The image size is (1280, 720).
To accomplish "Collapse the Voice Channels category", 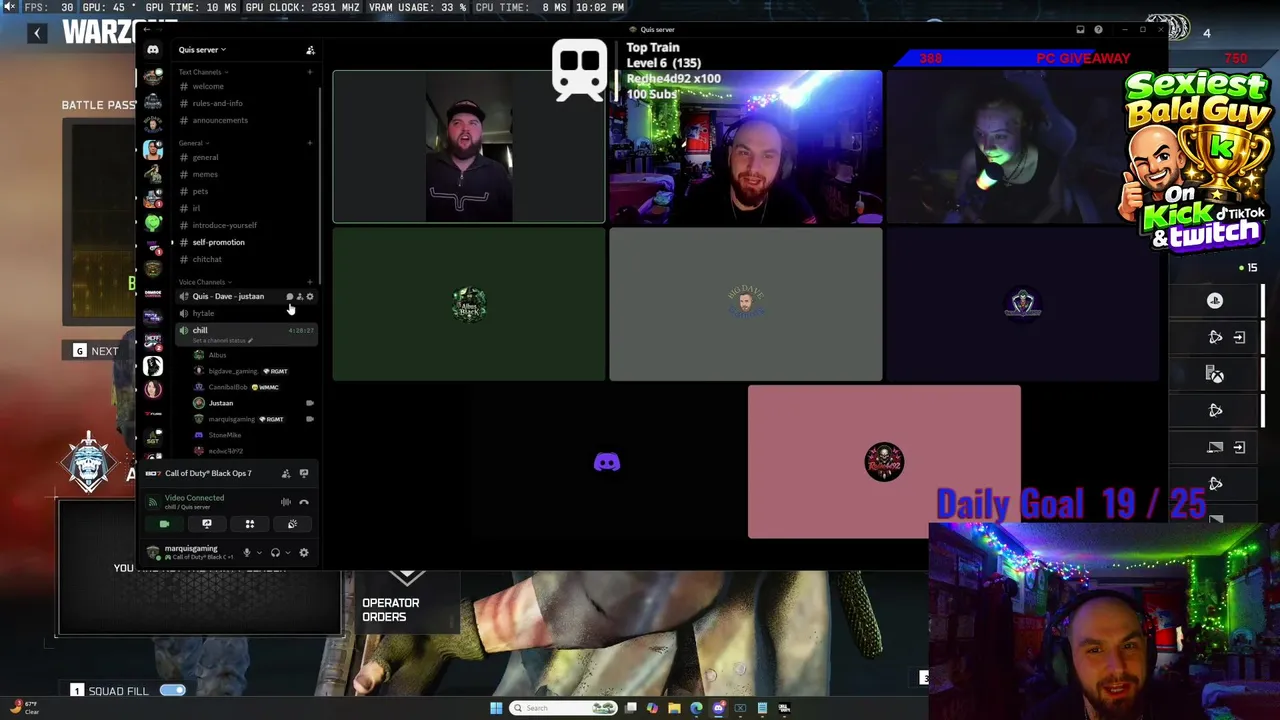I will tap(204, 282).
